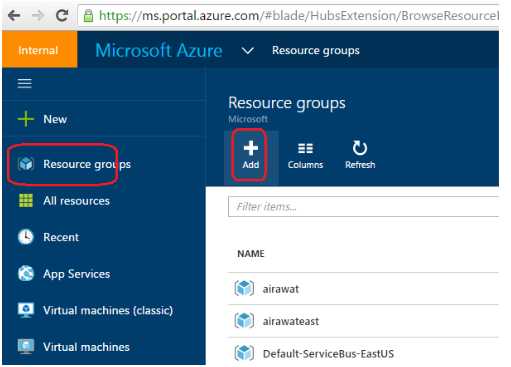511x367 pixels.
Task: Click the Add plus icon
Action: point(251,148)
